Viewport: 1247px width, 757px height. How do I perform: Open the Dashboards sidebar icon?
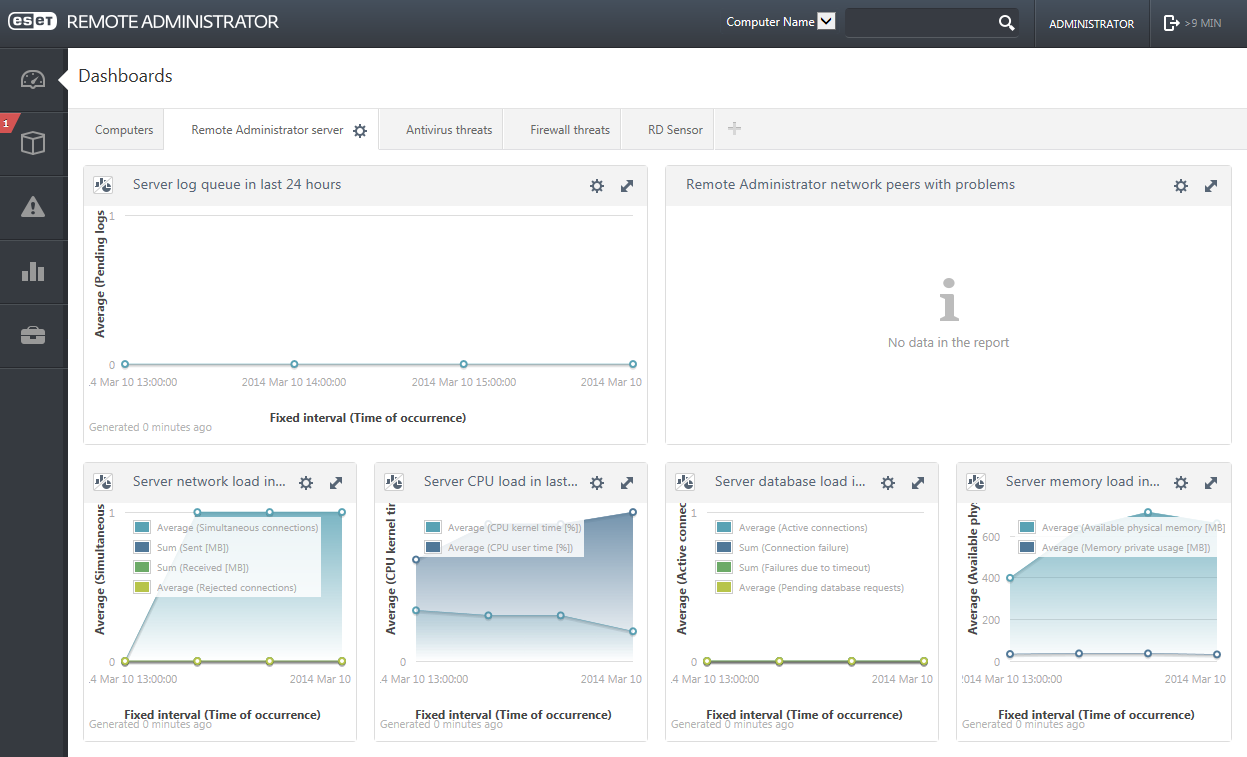[x=33, y=79]
